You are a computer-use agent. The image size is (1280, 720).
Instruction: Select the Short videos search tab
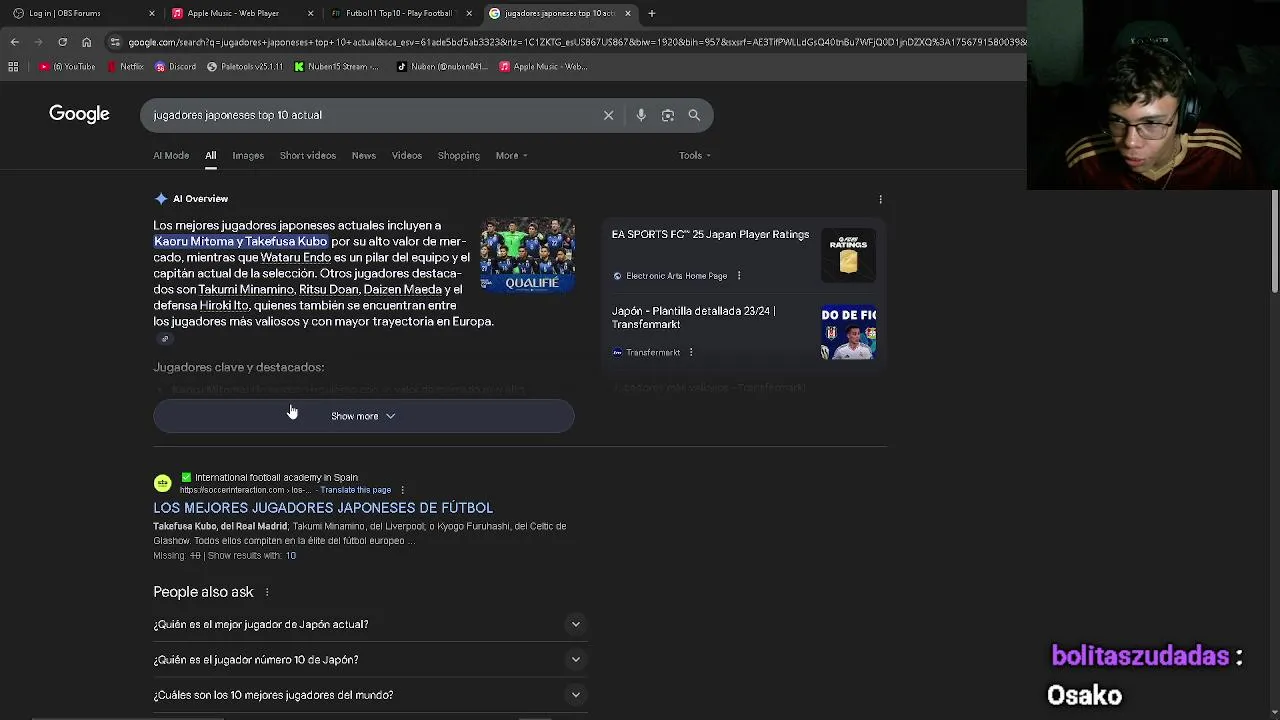click(x=307, y=155)
